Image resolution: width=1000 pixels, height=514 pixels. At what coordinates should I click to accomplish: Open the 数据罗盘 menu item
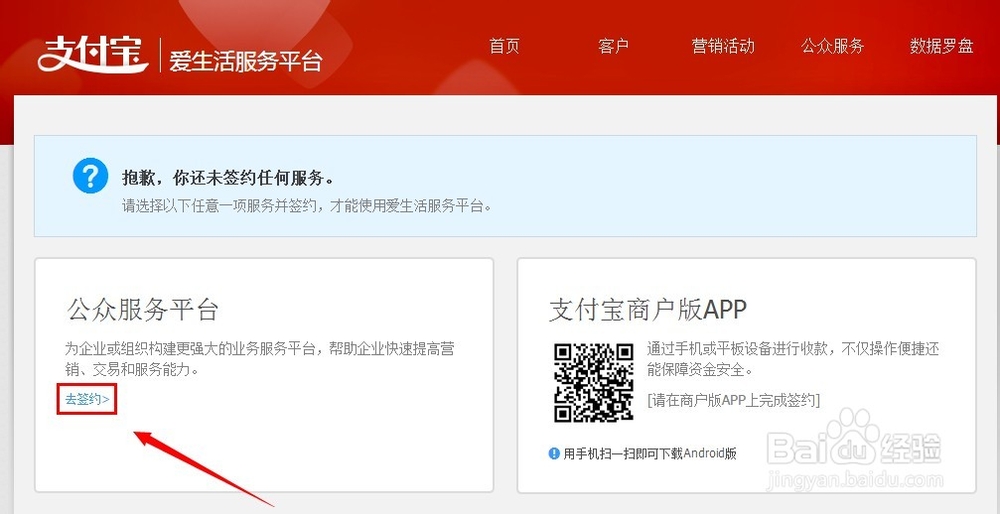point(941,46)
